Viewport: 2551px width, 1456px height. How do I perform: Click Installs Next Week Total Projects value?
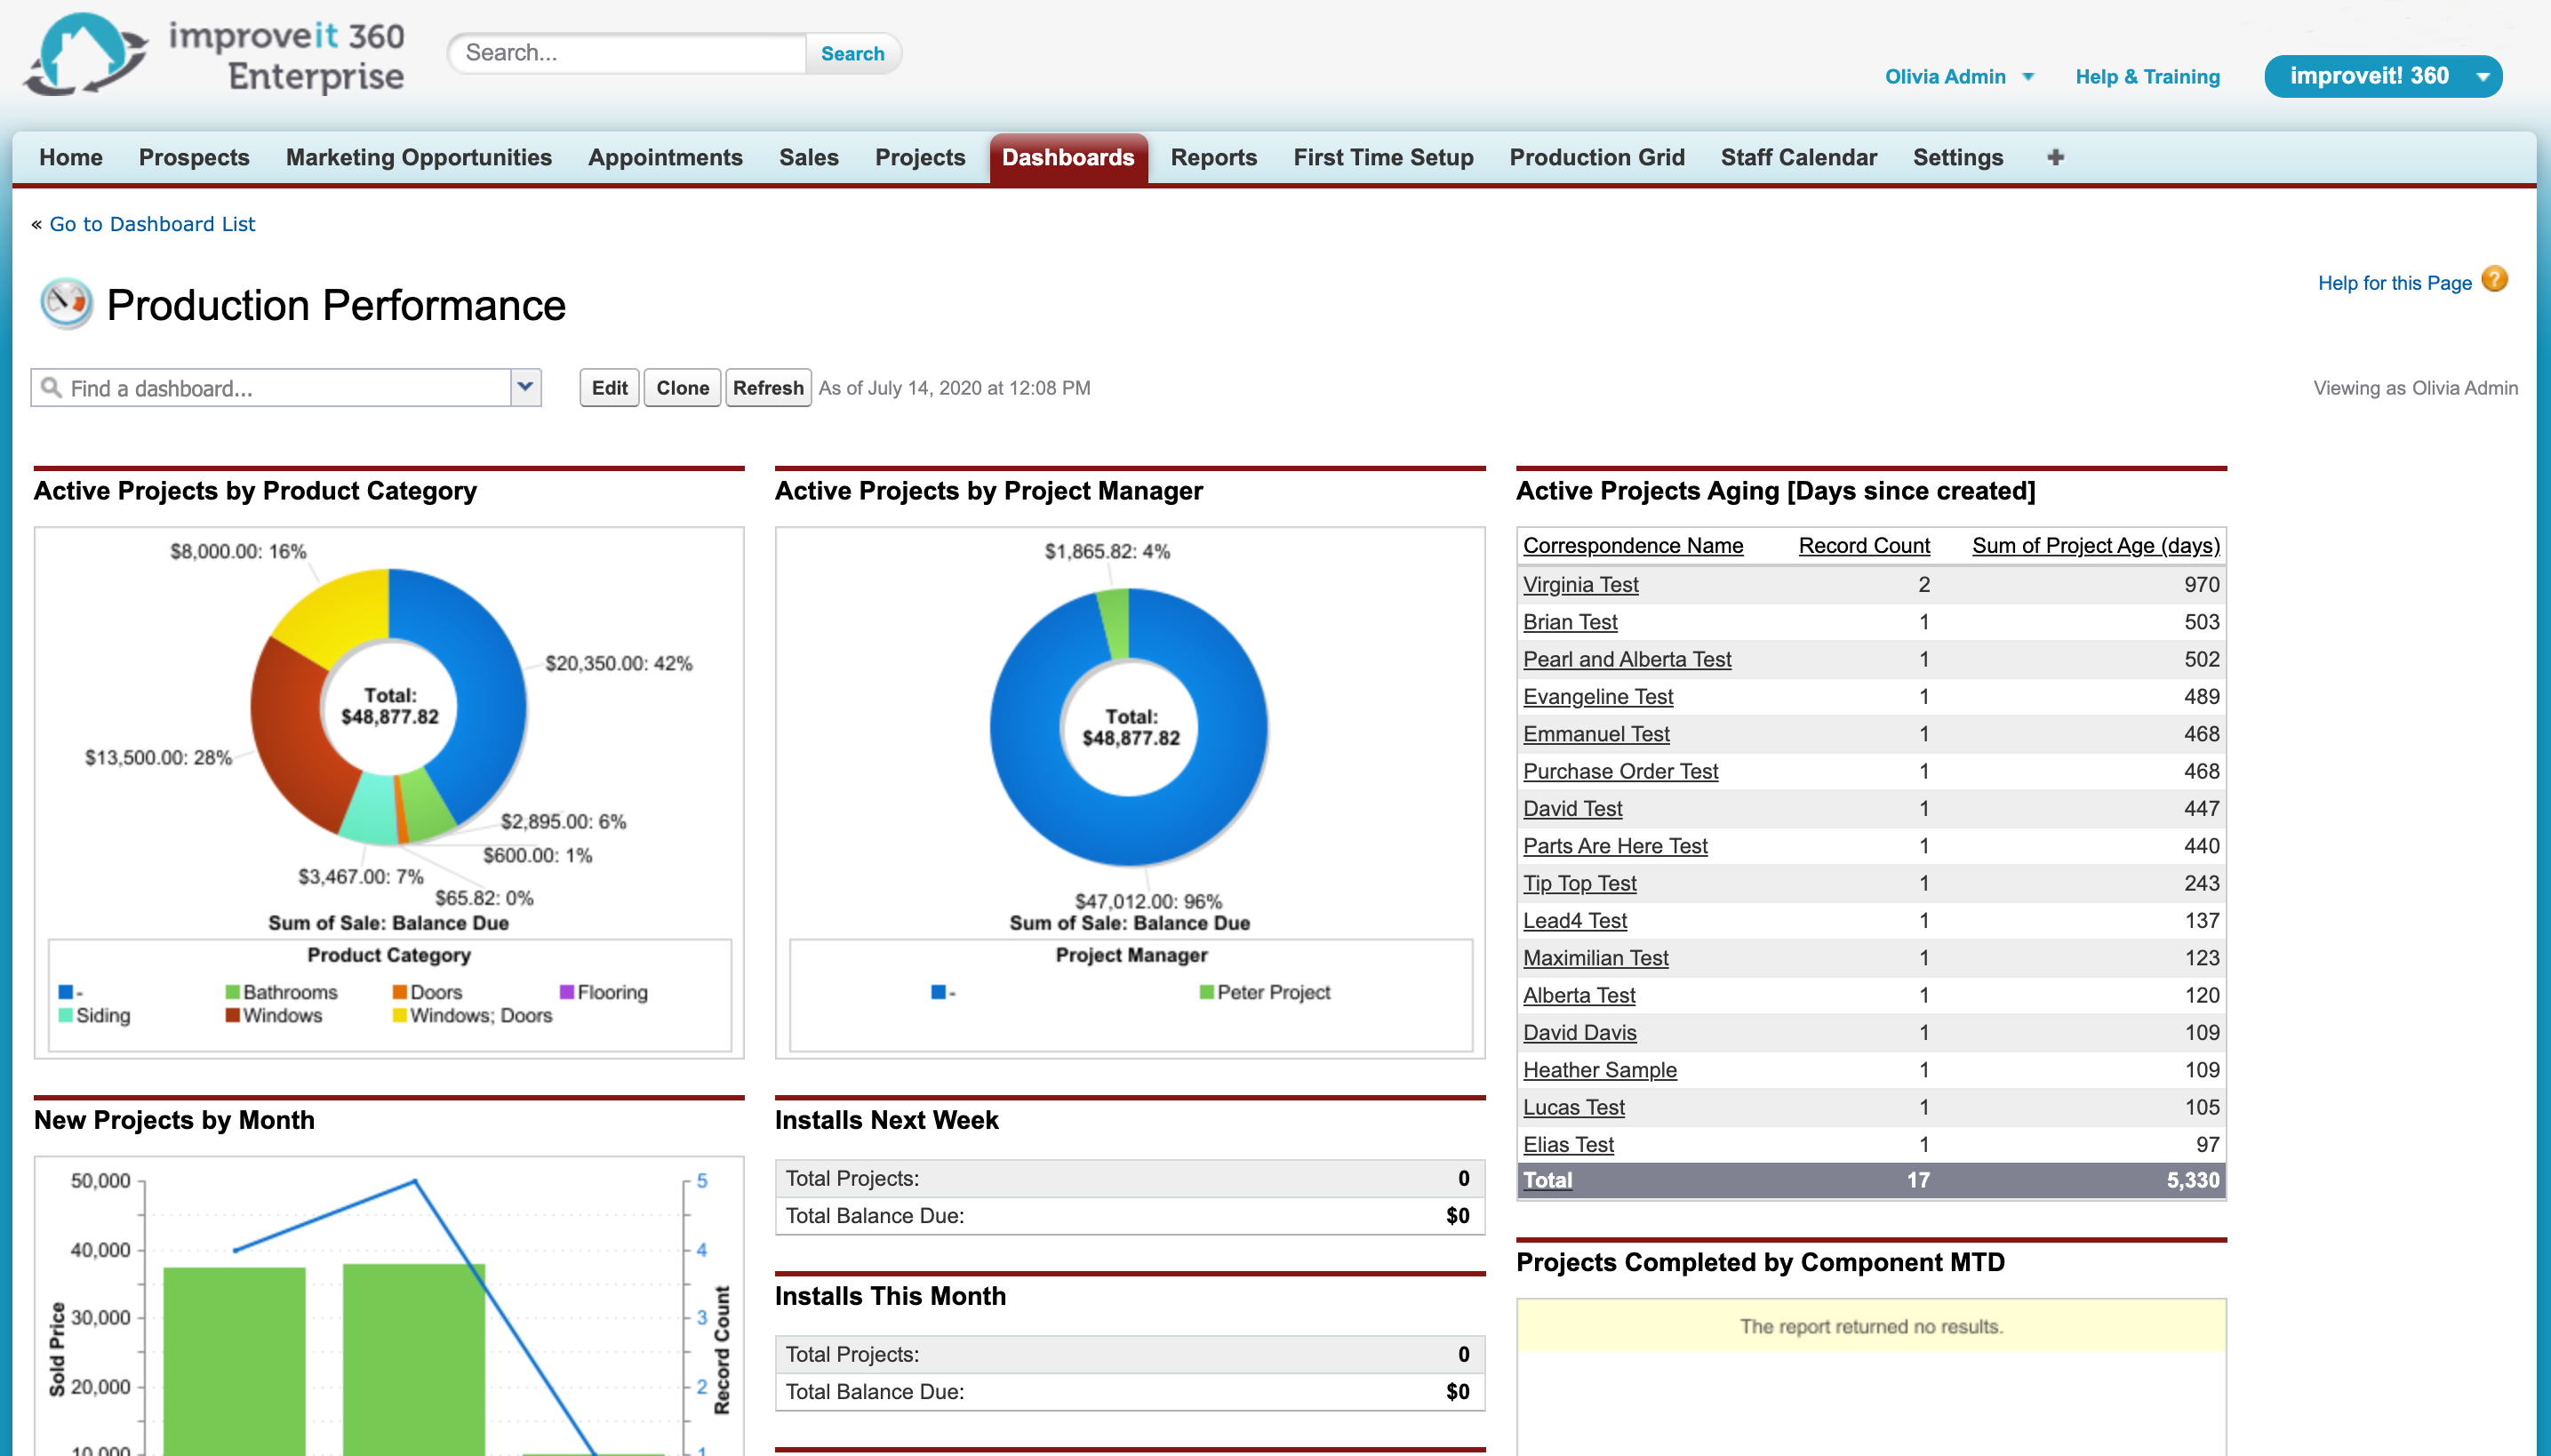[x=1463, y=1178]
